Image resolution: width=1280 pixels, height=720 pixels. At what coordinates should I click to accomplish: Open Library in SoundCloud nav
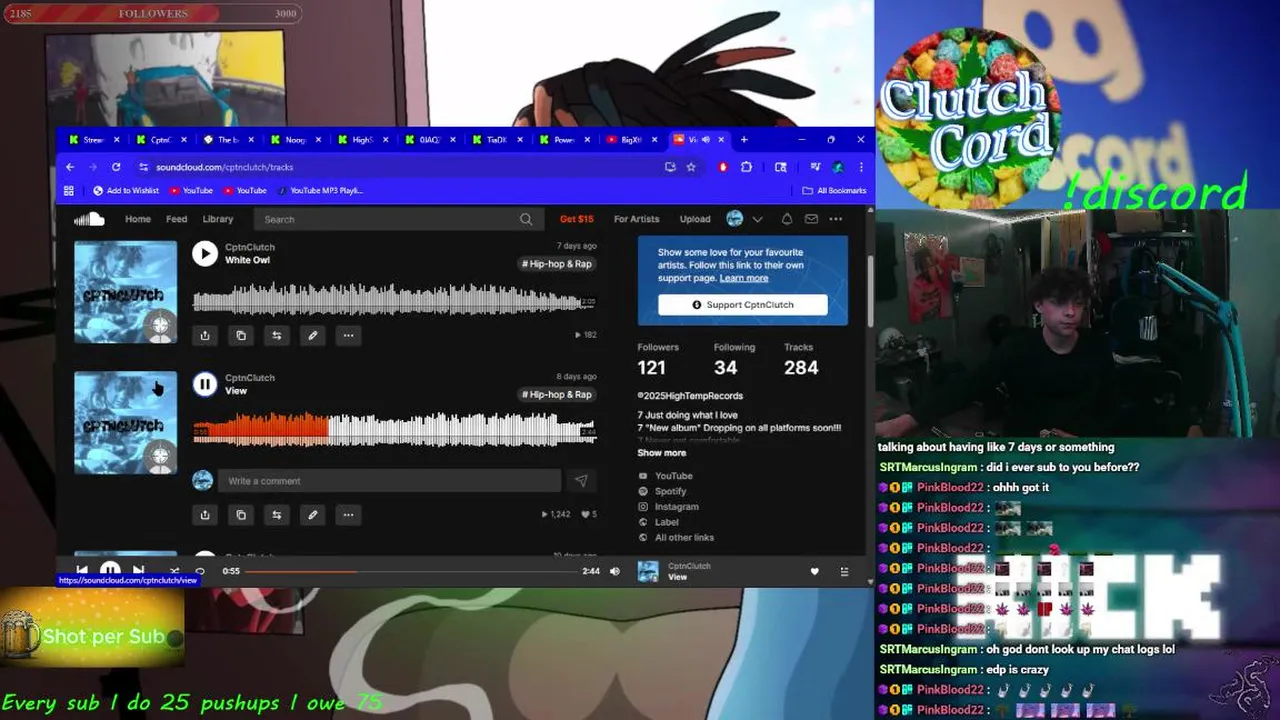click(x=218, y=219)
